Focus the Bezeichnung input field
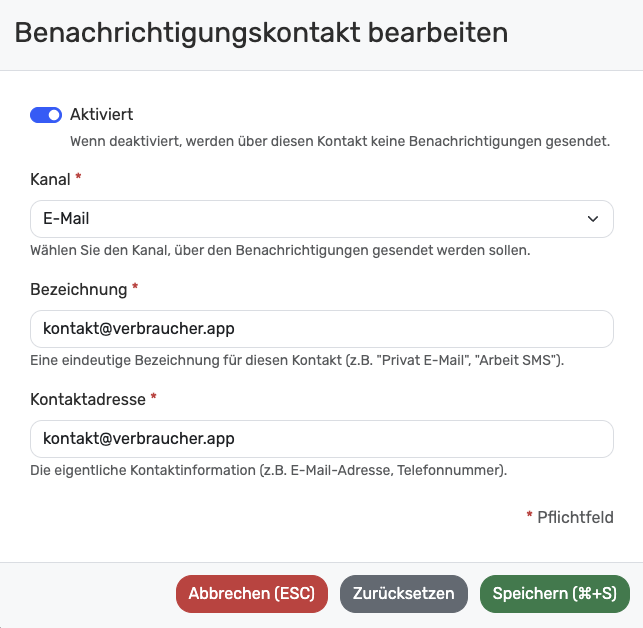Viewport: 643px width, 628px height. [321, 328]
